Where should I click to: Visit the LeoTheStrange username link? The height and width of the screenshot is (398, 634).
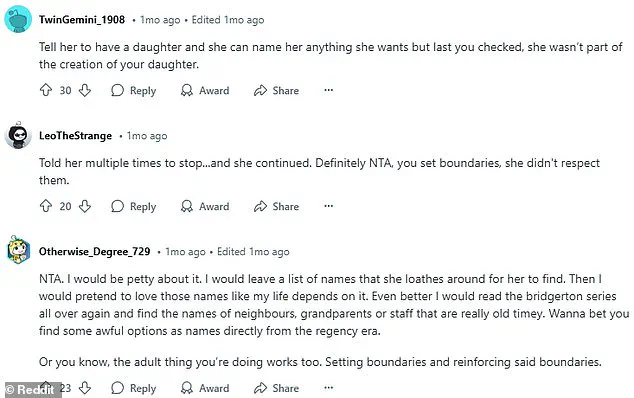click(x=75, y=135)
